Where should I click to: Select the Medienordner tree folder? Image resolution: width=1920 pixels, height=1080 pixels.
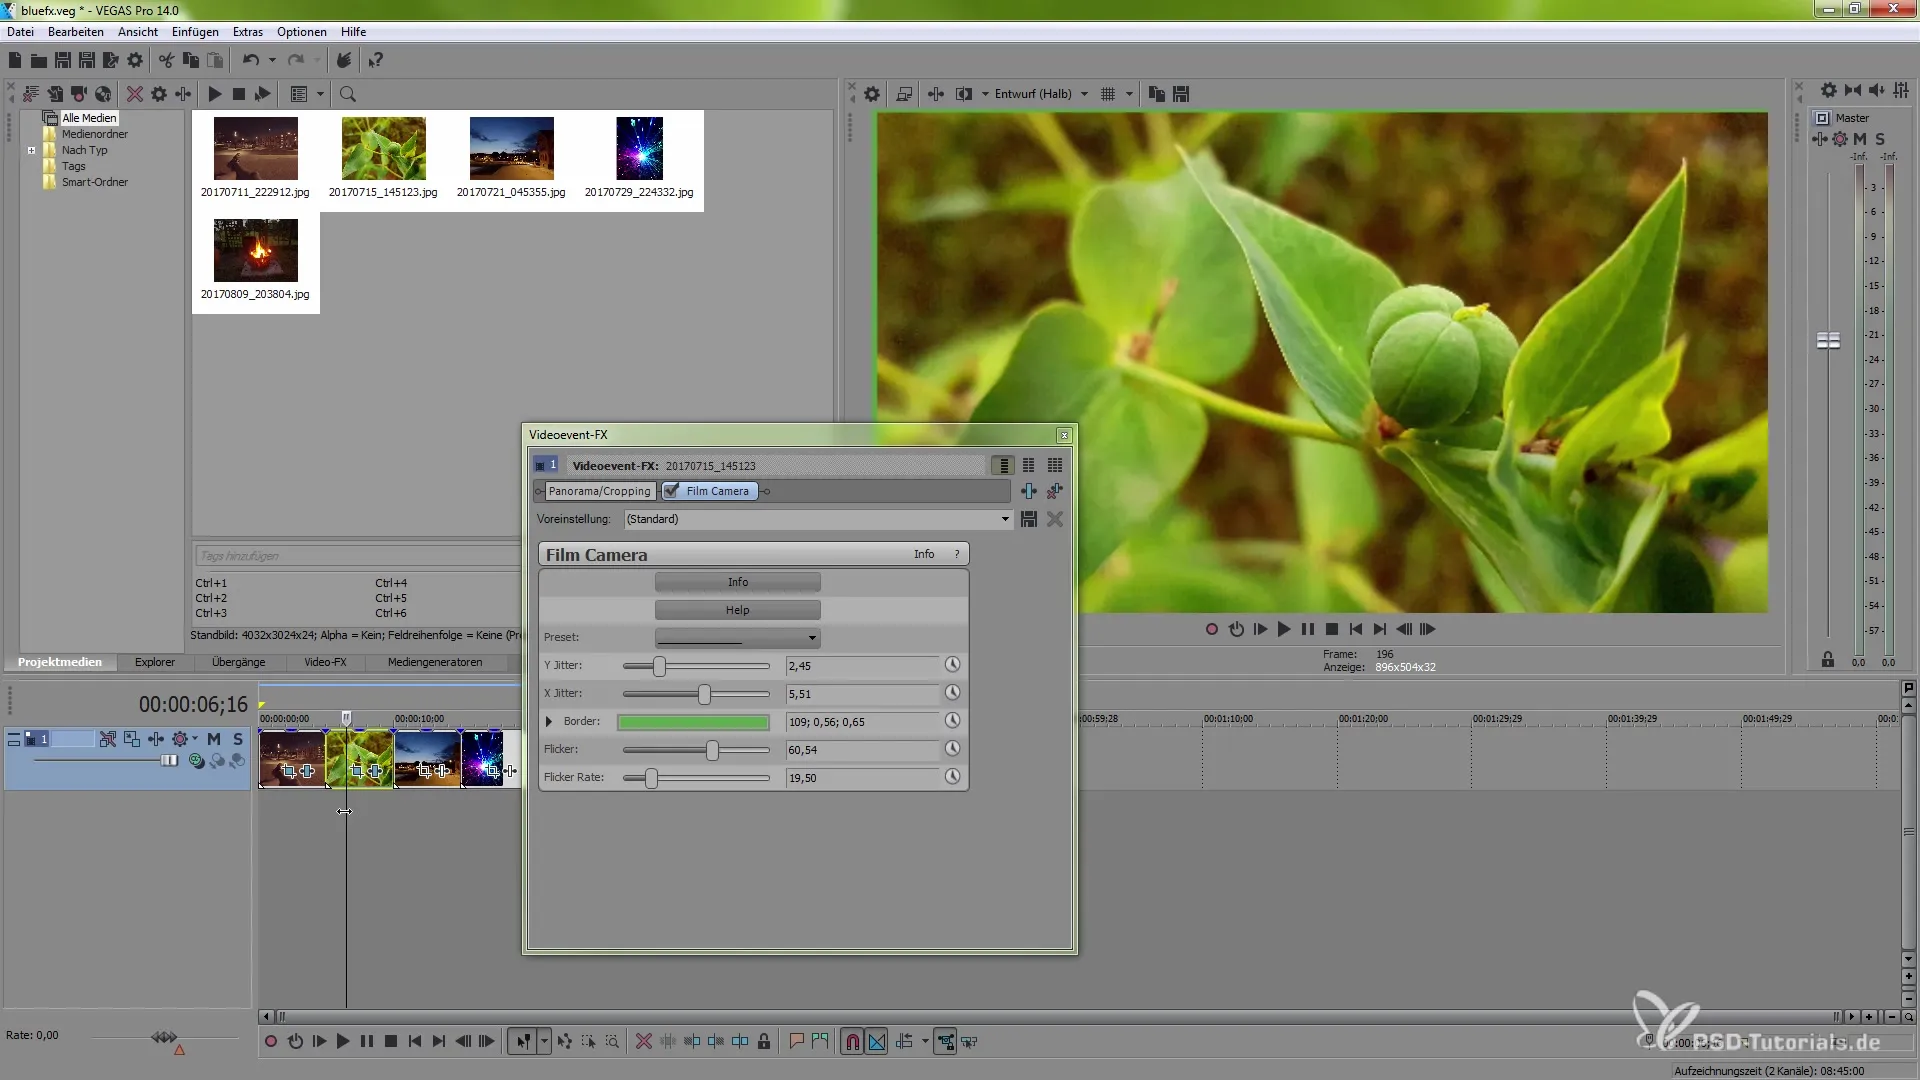coord(94,134)
